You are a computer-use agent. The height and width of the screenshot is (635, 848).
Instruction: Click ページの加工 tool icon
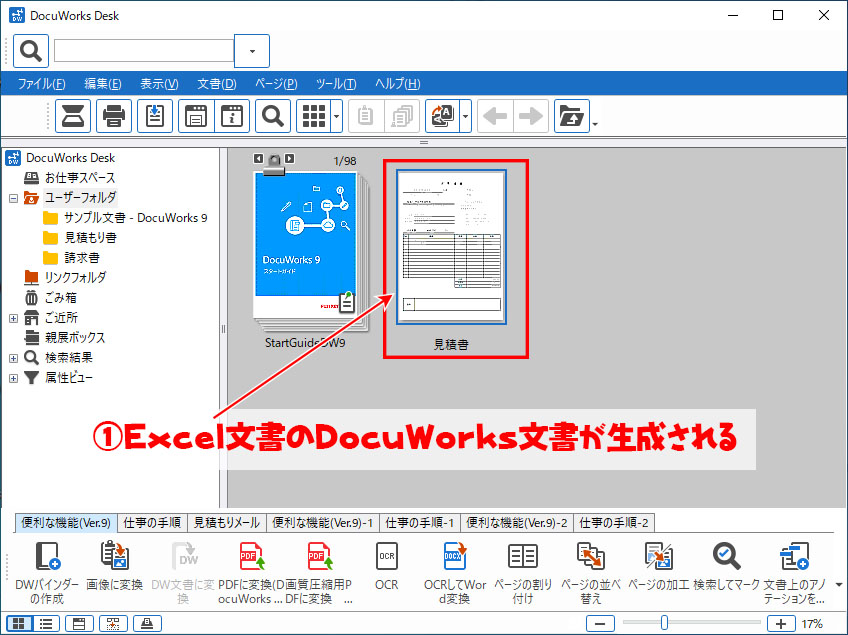pyautogui.click(x=658, y=556)
